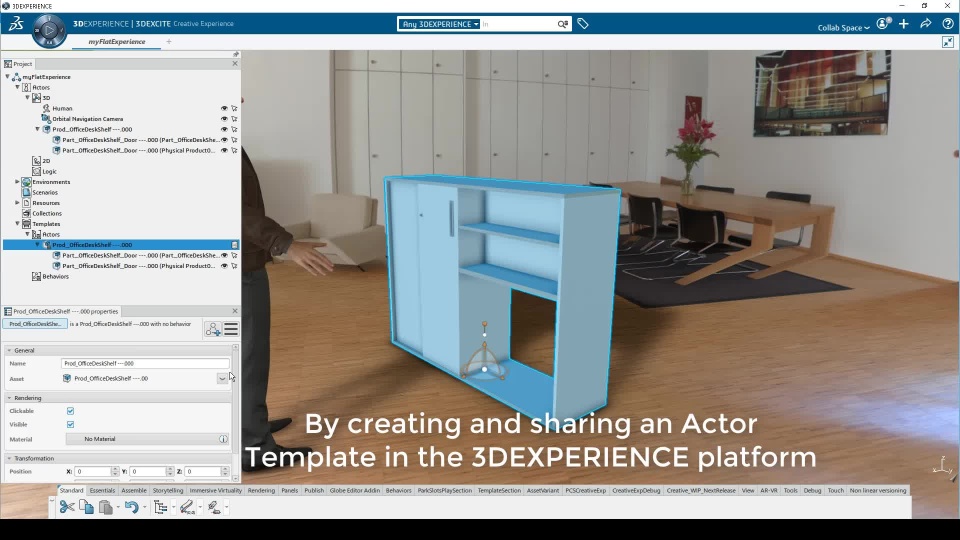Click the Undo arrow icon
This screenshot has width=960, height=540.
click(131, 507)
